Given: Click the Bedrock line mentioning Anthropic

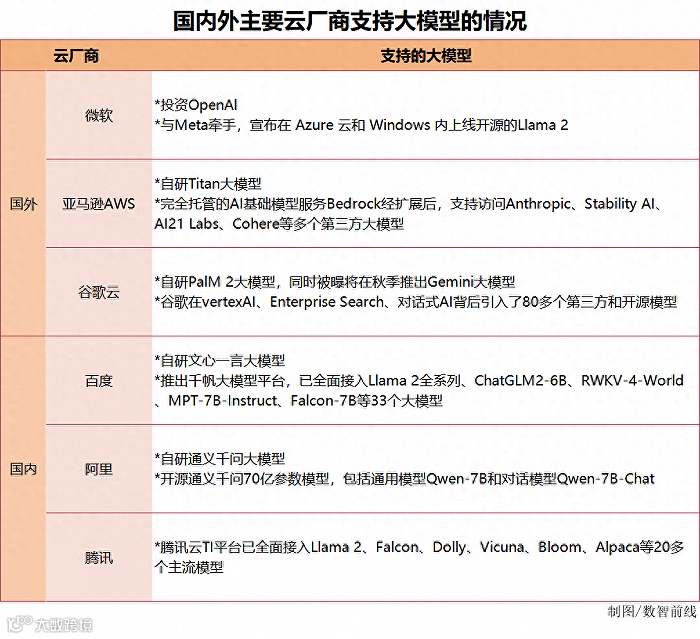Looking at the screenshot, I should [408, 204].
